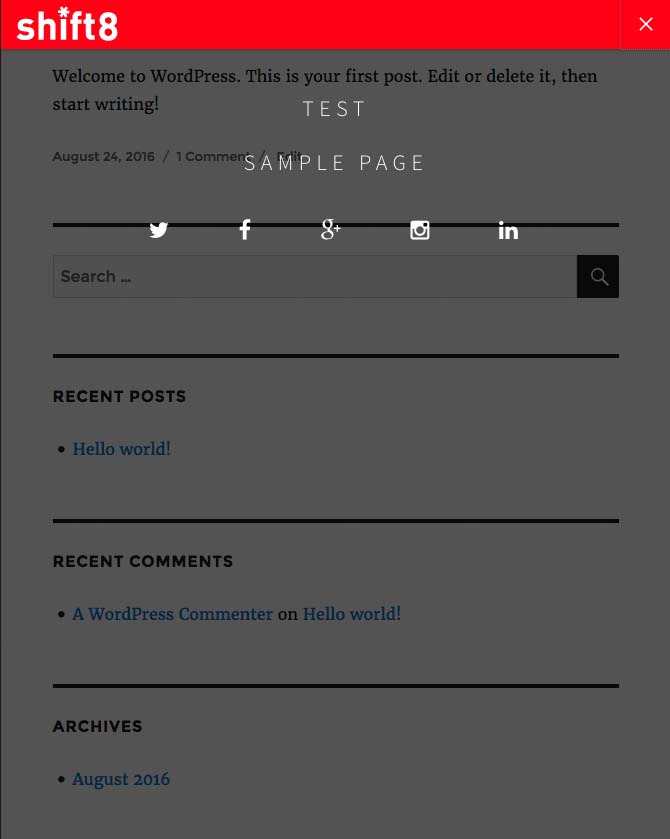This screenshot has width=670, height=839.
Task: Go to the LinkedIn profile icon
Action: [x=508, y=230]
